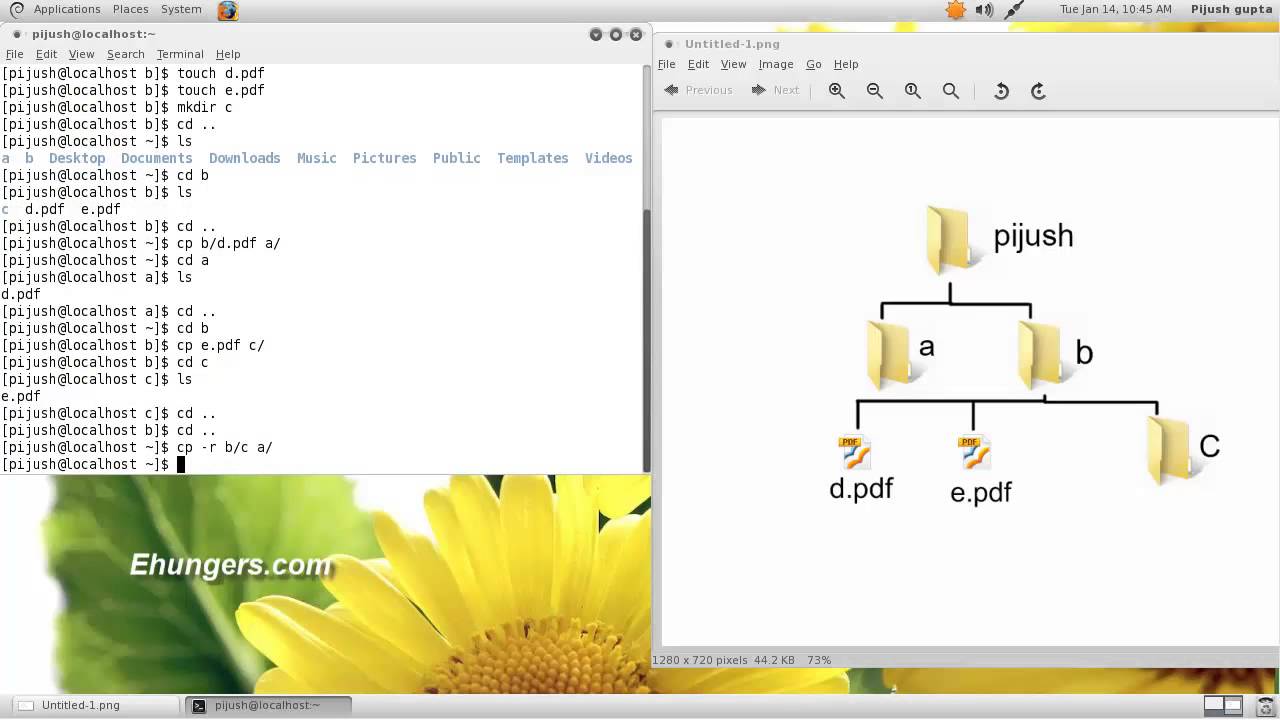Open image viewer window menu icon
The image size is (1280, 720).
click(669, 44)
